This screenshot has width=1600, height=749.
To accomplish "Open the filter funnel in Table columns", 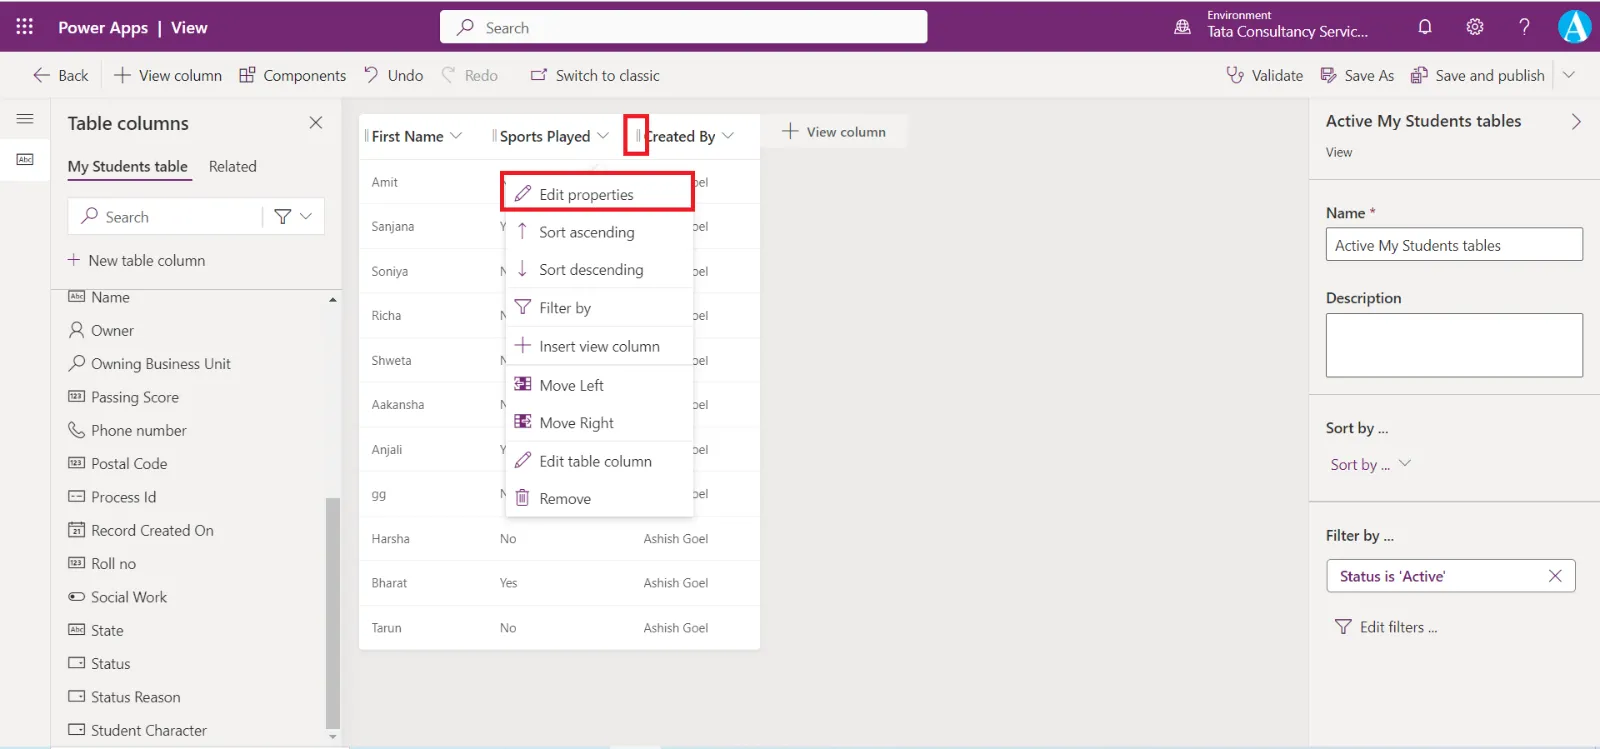I will (283, 216).
